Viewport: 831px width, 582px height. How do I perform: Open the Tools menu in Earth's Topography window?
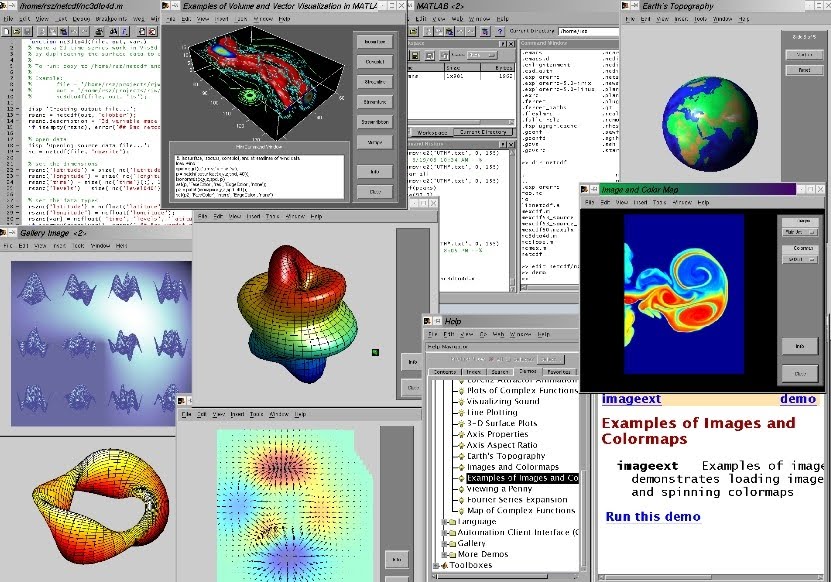pos(701,19)
